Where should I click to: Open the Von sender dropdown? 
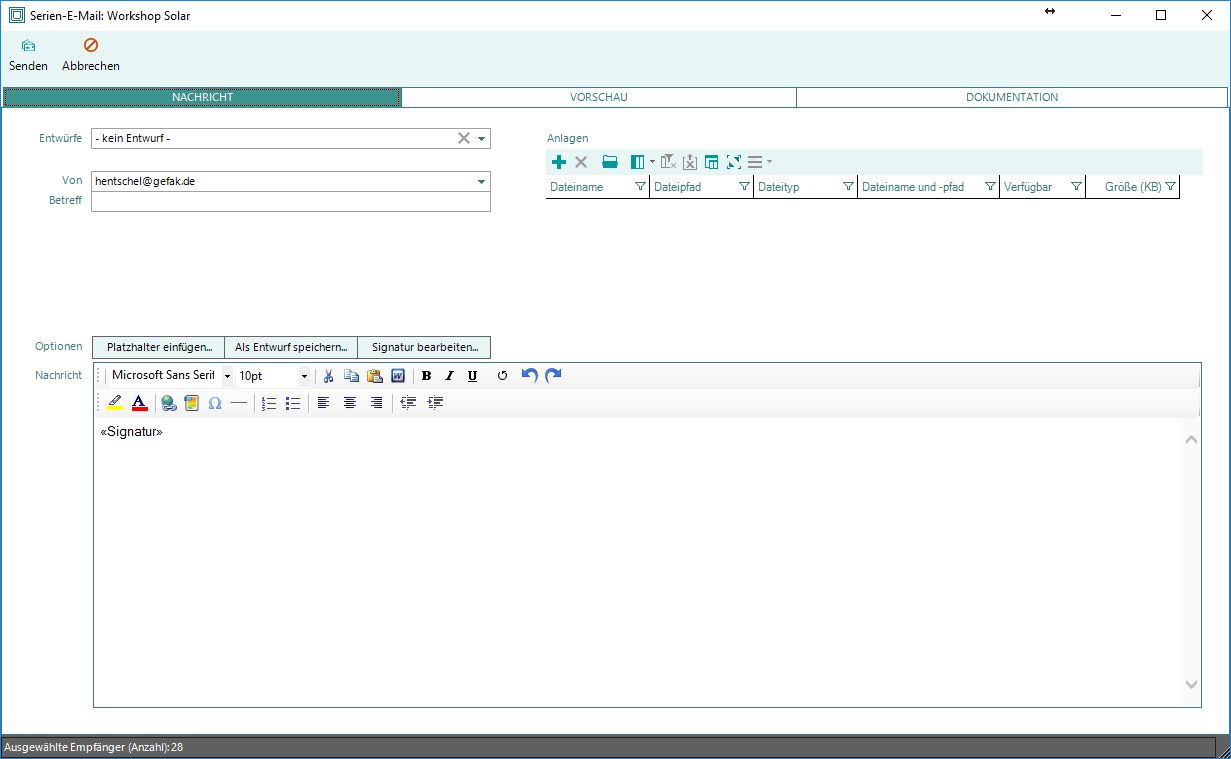(x=482, y=182)
